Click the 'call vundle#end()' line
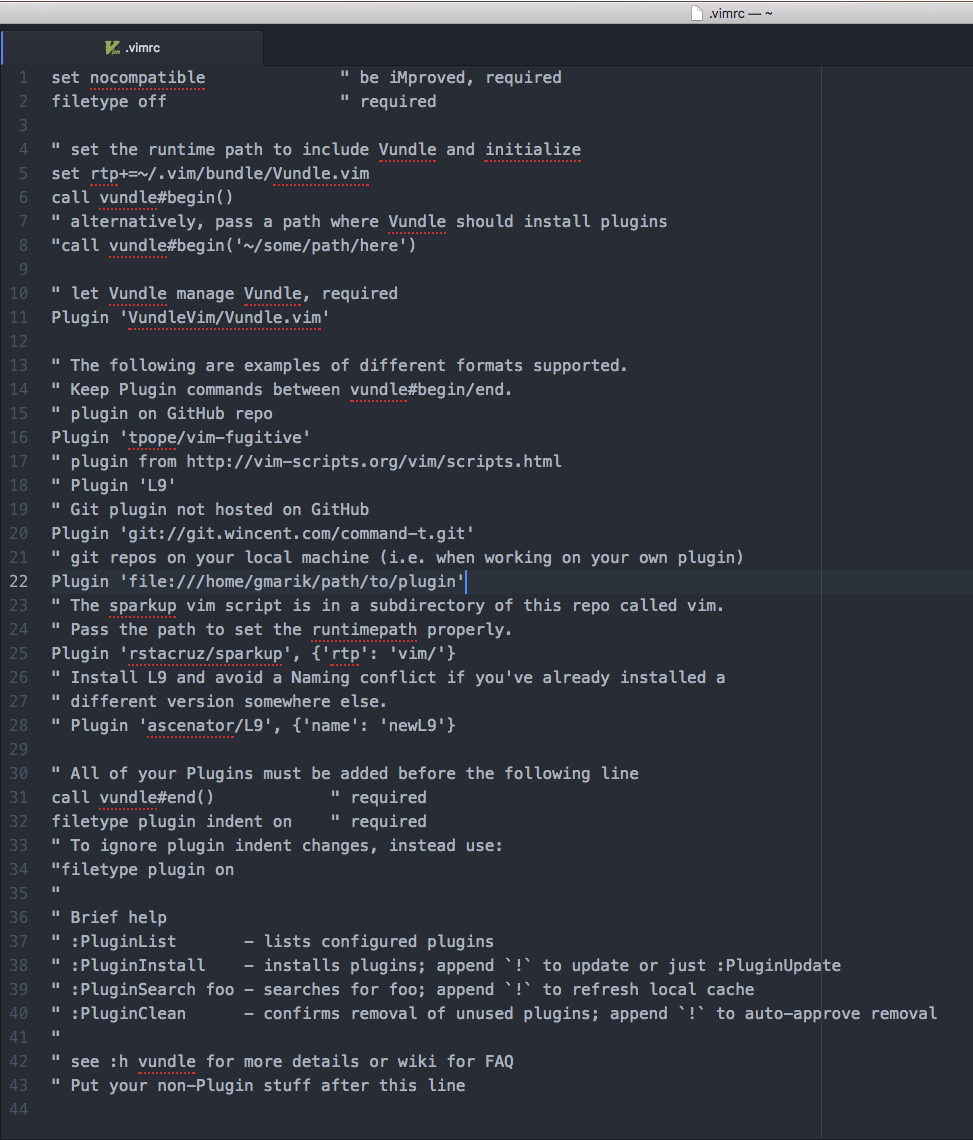The image size is (973, 1140). (x=132, y=797)
